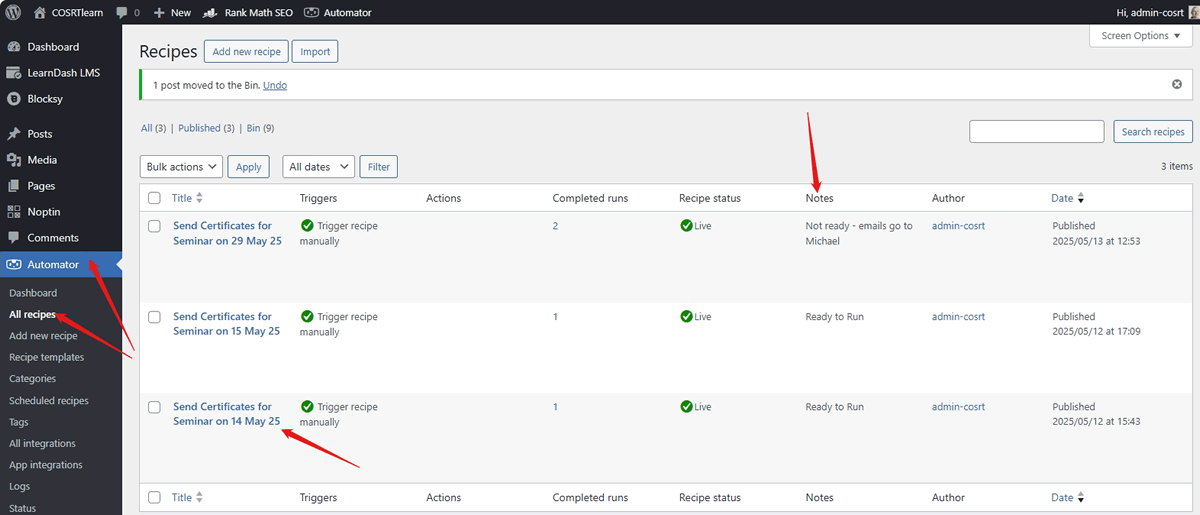Image resolution: width=1200 pixels, height=515 pixels.
Task: Open the comments bubble in admin bar
Action: coord(121,13)
